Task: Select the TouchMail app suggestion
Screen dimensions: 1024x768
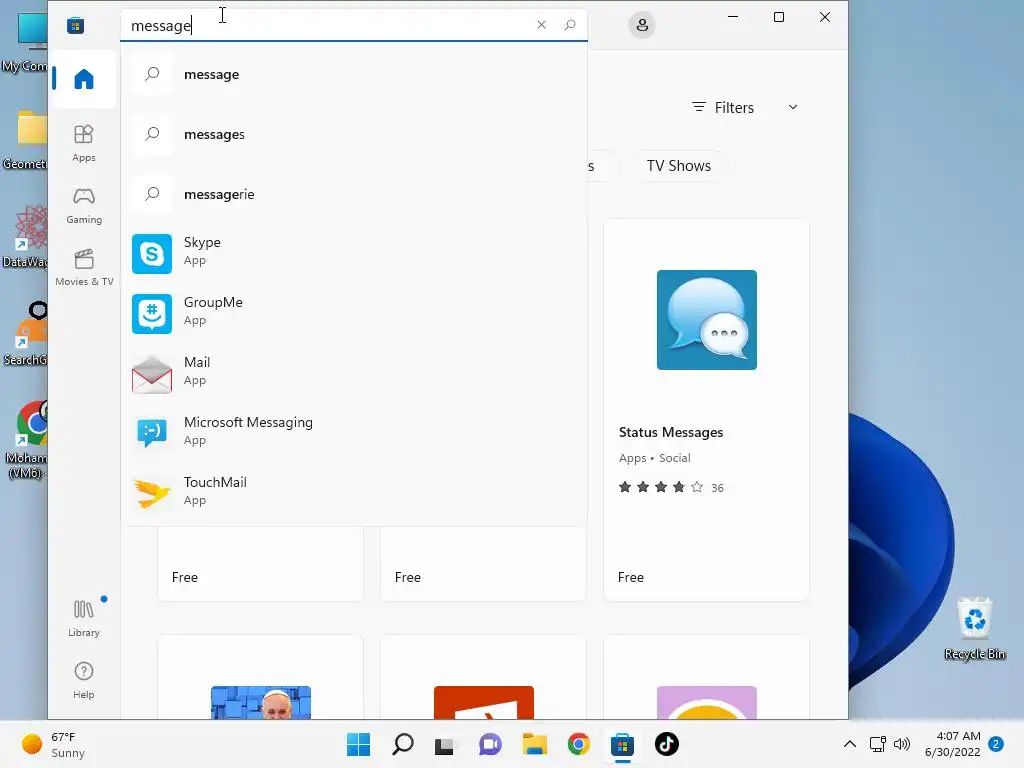Action: coord(354,493)
